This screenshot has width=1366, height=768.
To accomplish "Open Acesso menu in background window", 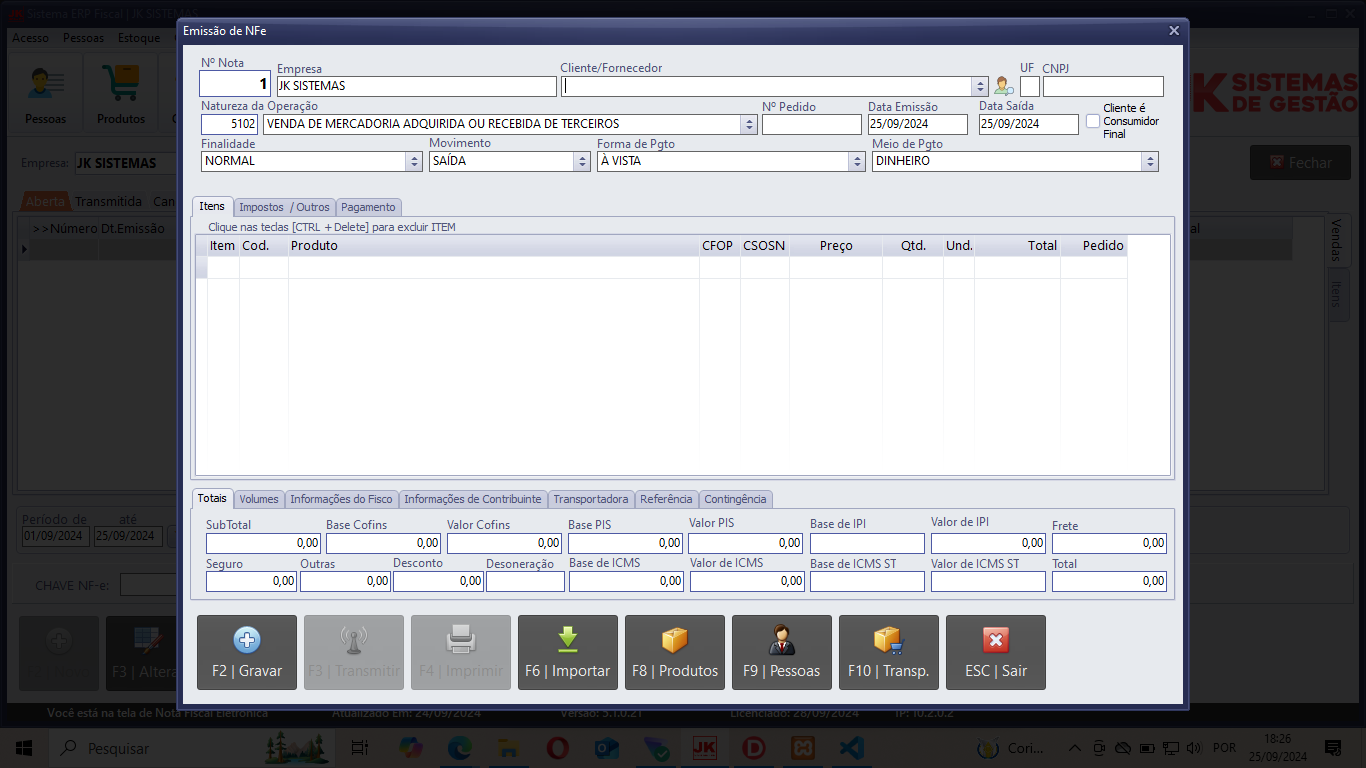I will pos(30,38).
